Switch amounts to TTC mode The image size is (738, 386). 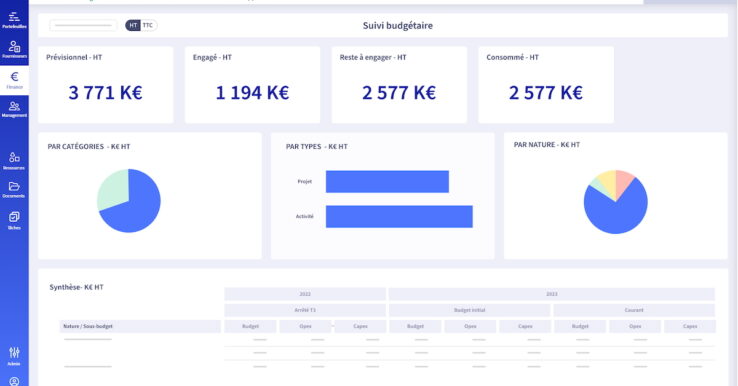point(148,25)
